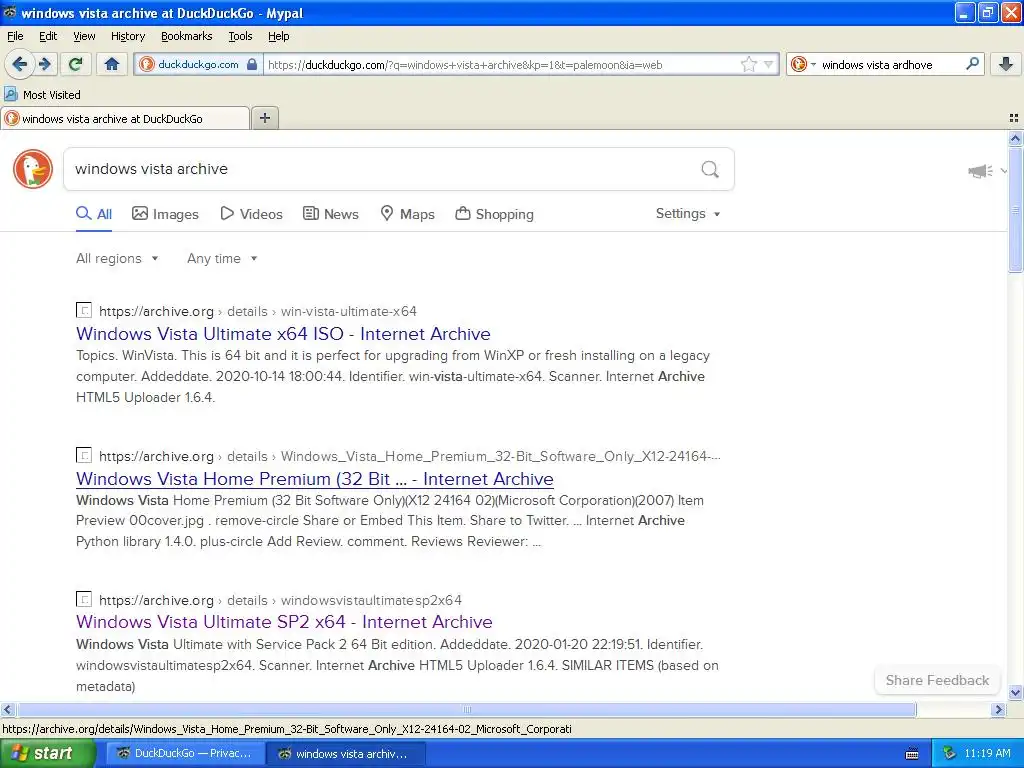Bookmark this page with the star icon

(x=748, y=64)
